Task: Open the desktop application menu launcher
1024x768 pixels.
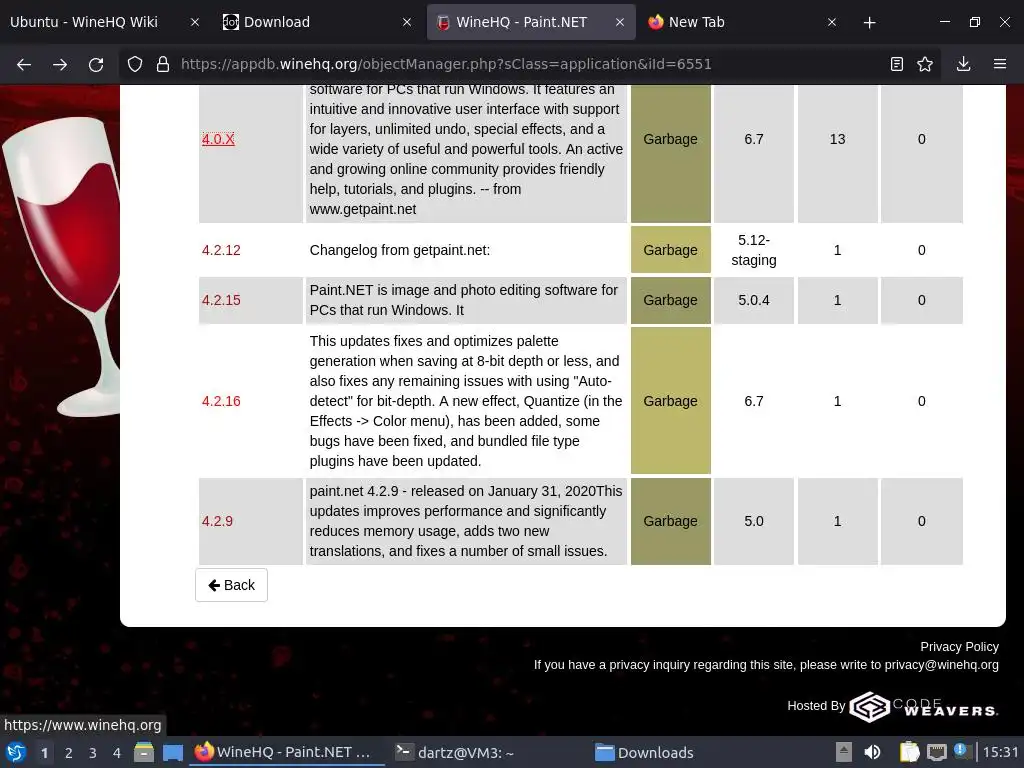Action: (16, 752)
